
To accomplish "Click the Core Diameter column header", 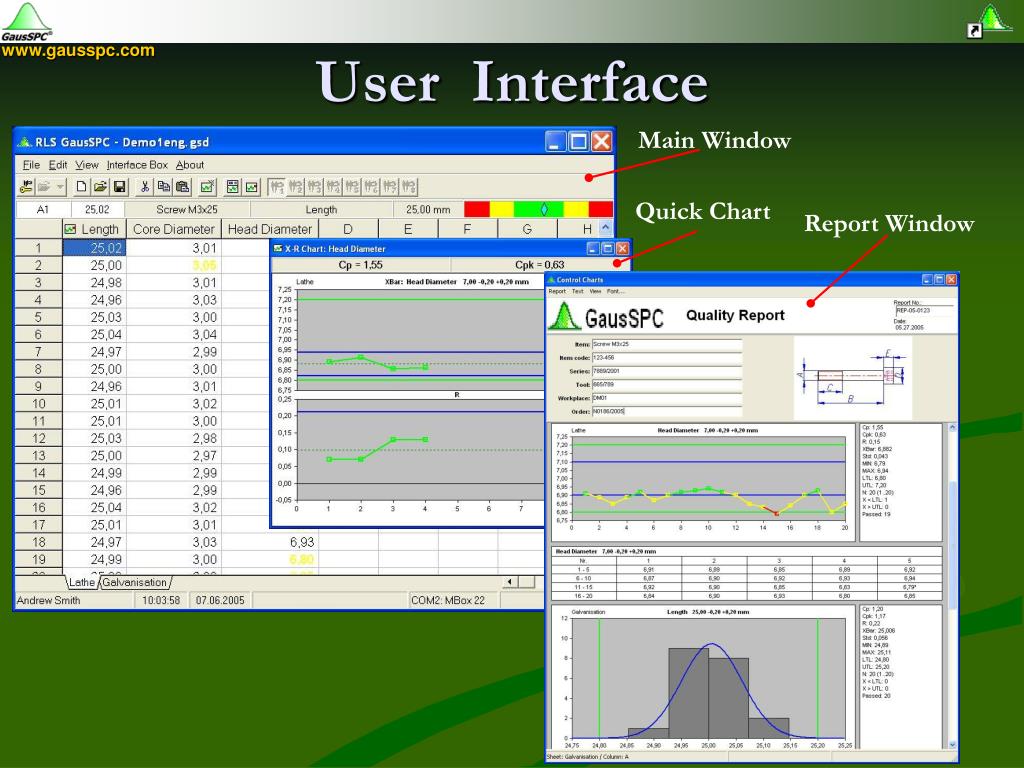I will (174, 229).
